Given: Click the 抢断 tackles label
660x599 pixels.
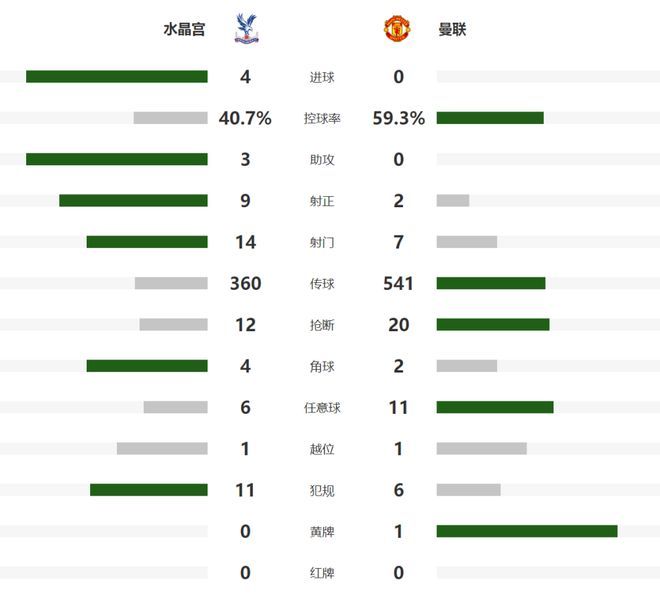Looking at the screenshot, I should 322,325.
